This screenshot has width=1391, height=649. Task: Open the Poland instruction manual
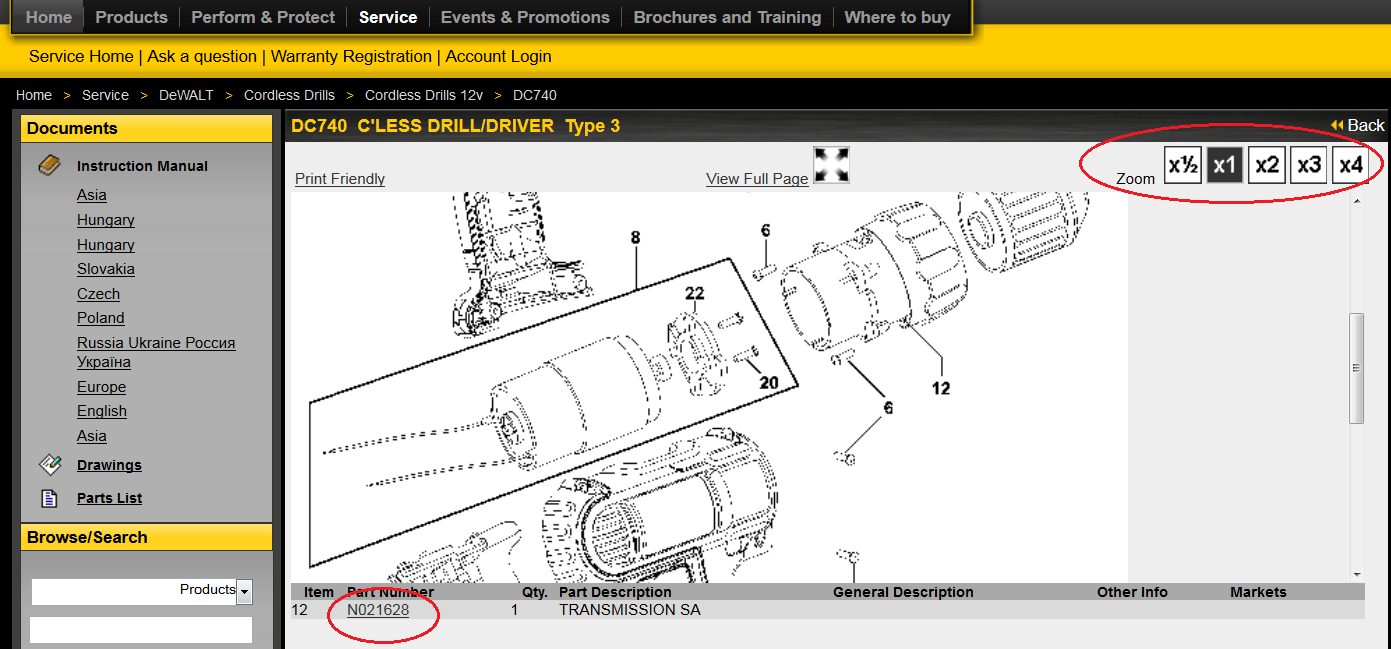pos(101,318)
